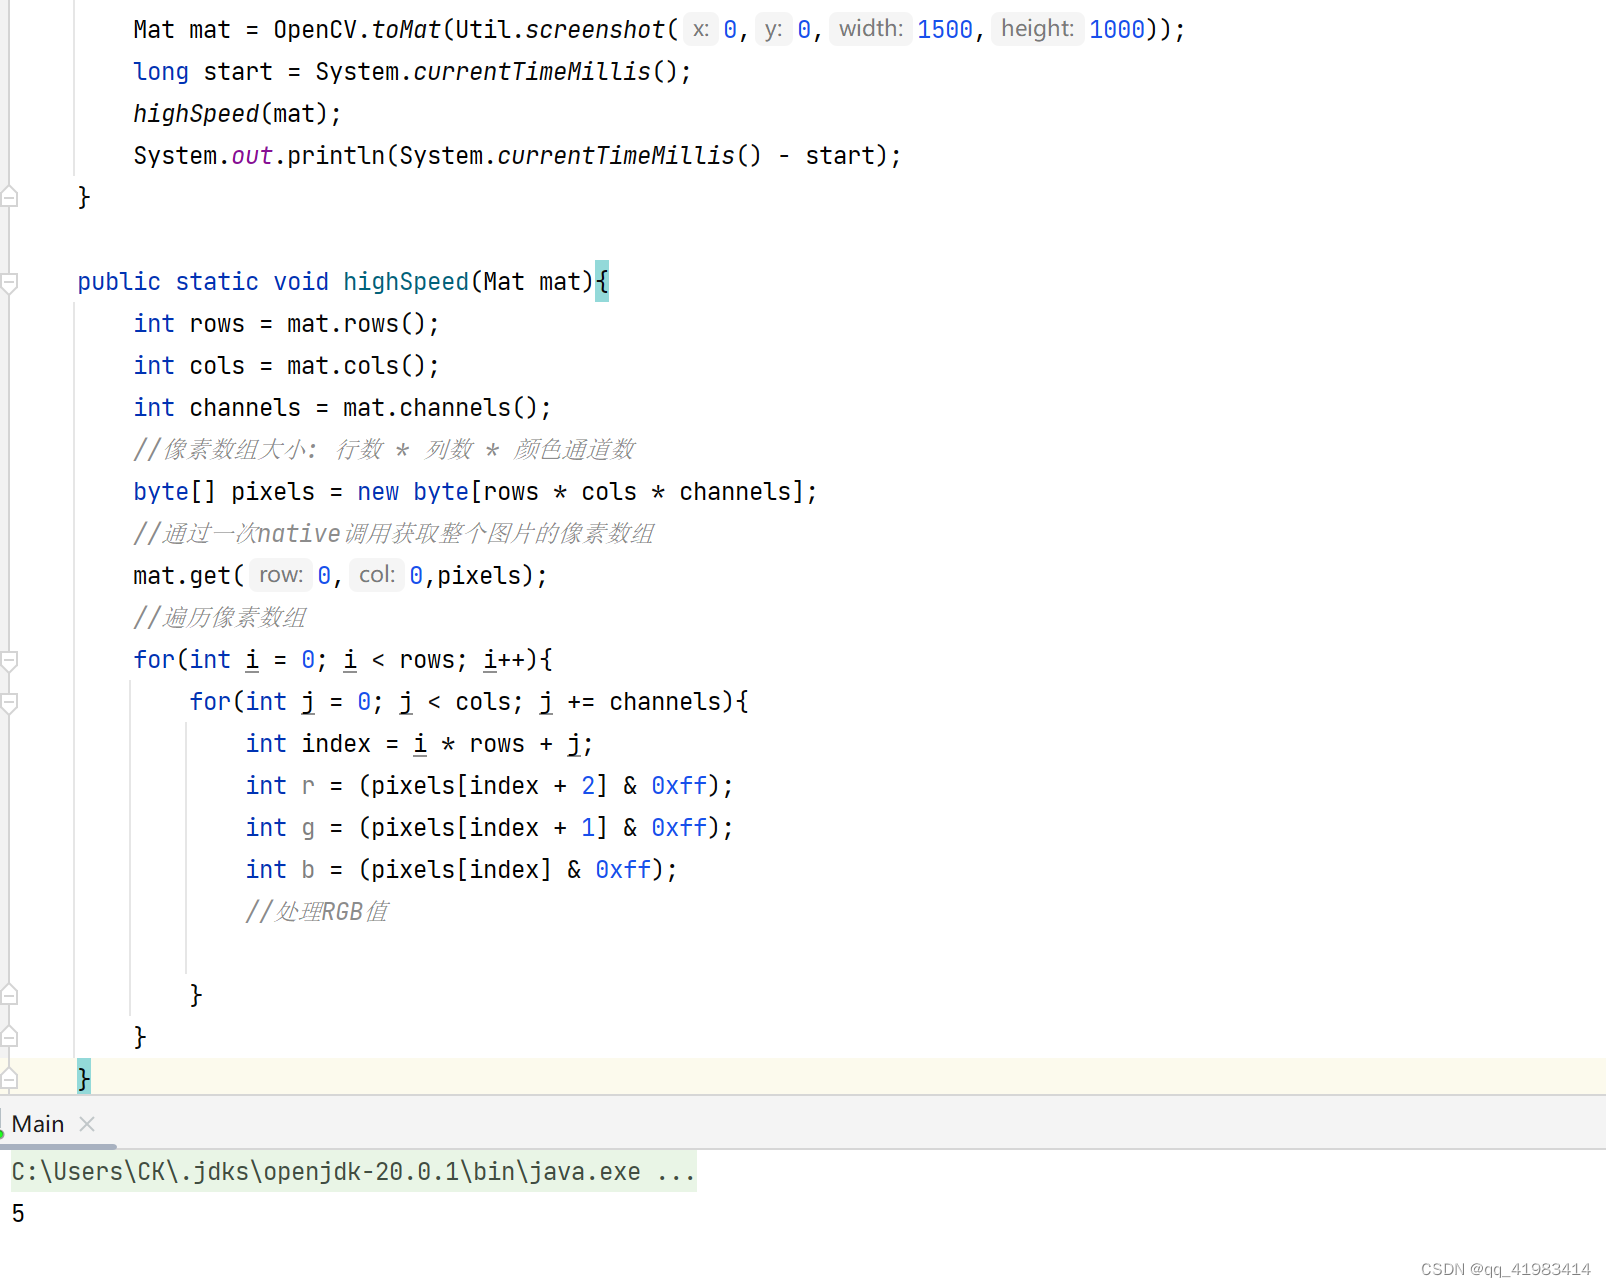Viewport: 1606px width, 1287px height.
Task: Click the col: parameter hint in mat.get
Action: point(377,575)
